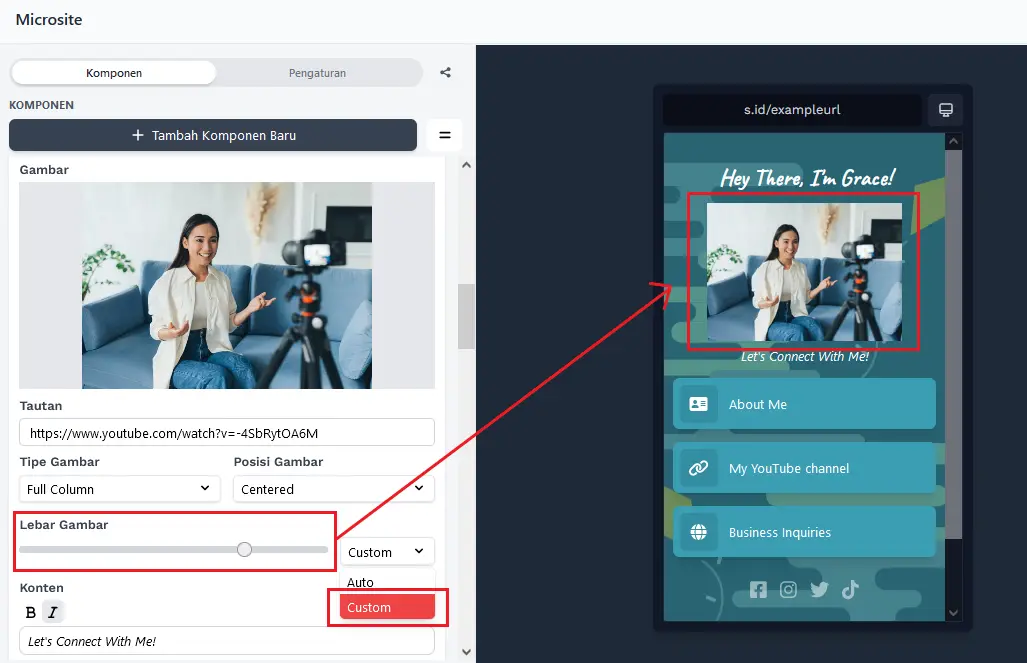Select Auto from the width options

361,582
